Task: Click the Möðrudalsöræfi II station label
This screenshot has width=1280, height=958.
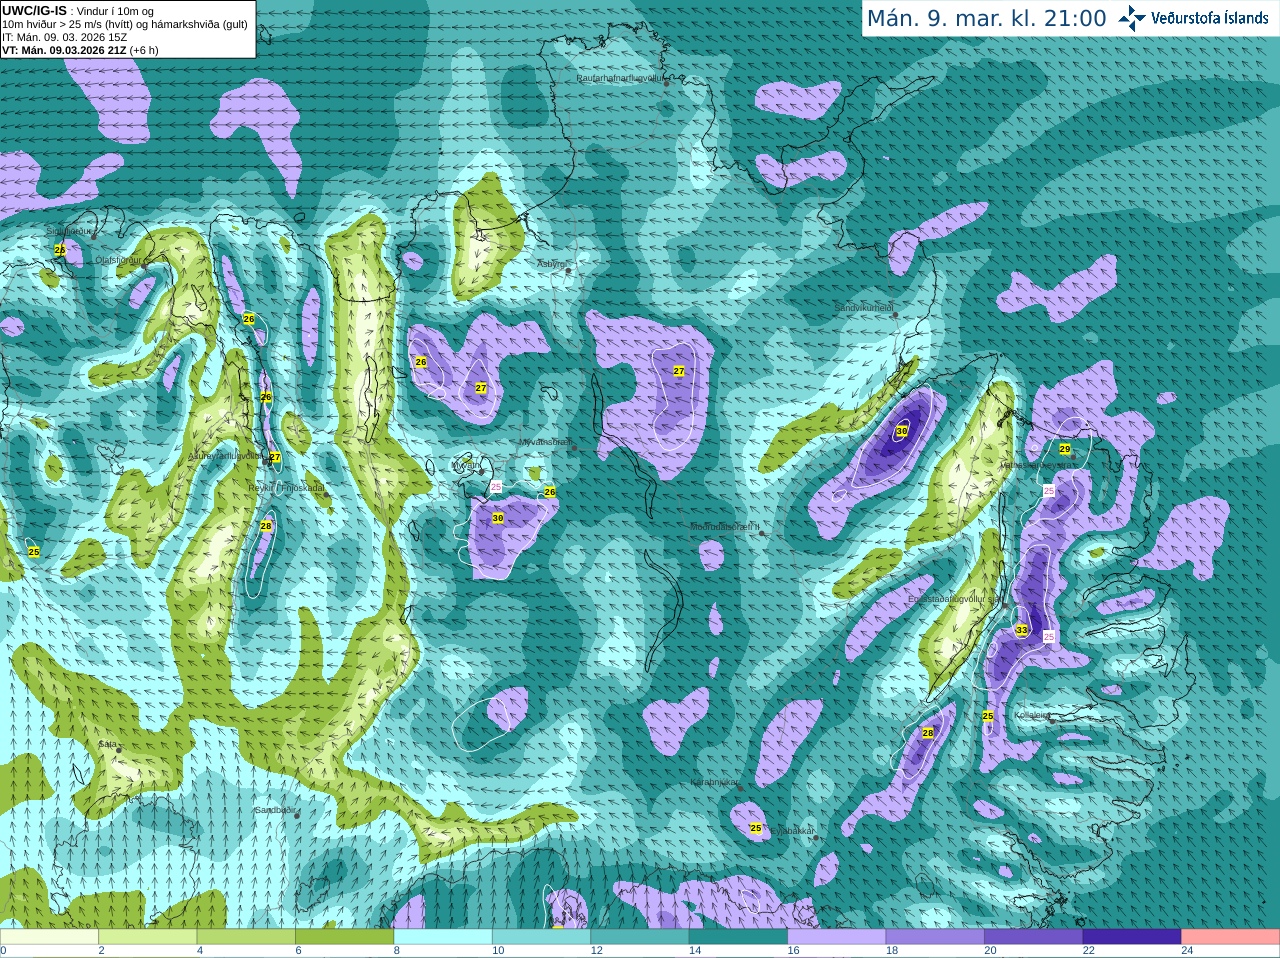Action: [x=725, y=526]
